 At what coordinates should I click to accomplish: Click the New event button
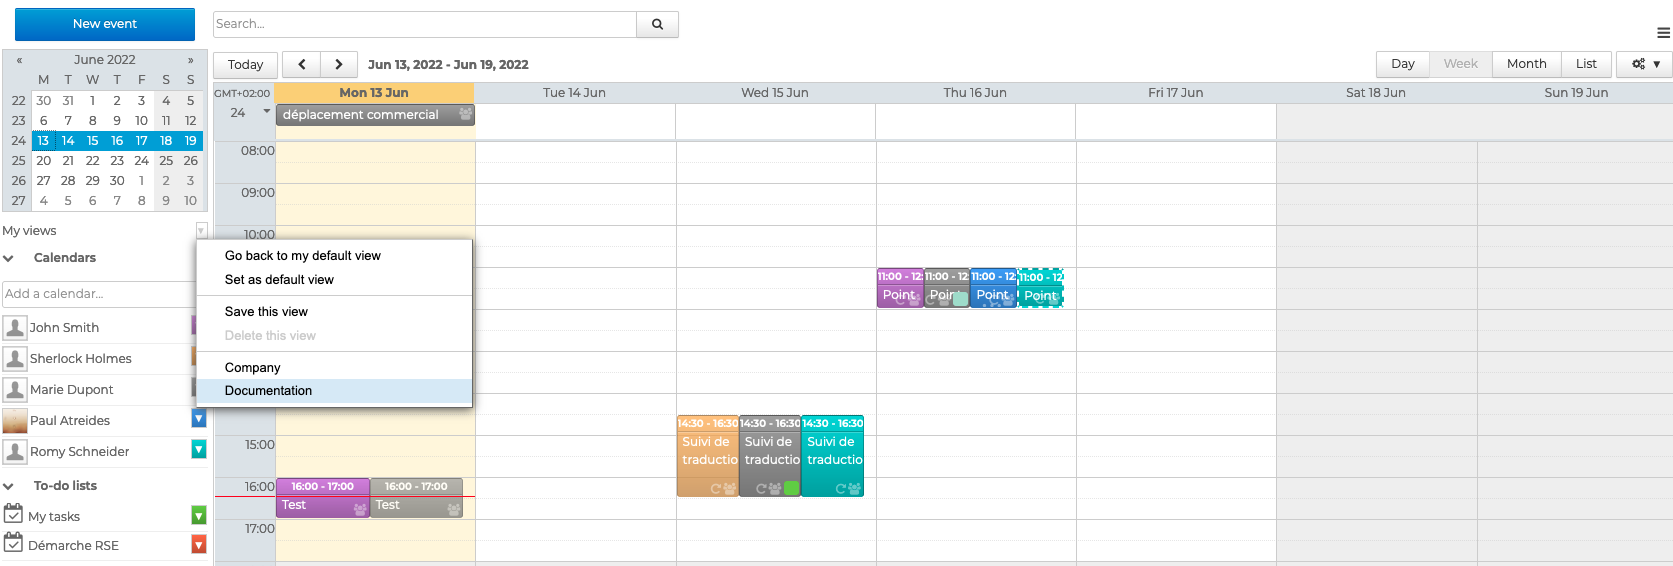click(105, 24)
